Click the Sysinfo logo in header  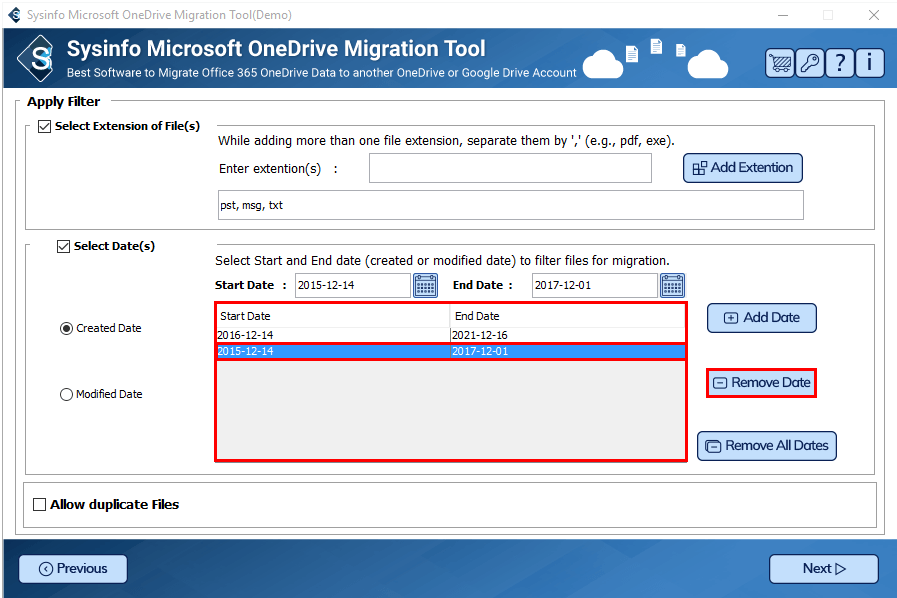[x=41, y=58]
